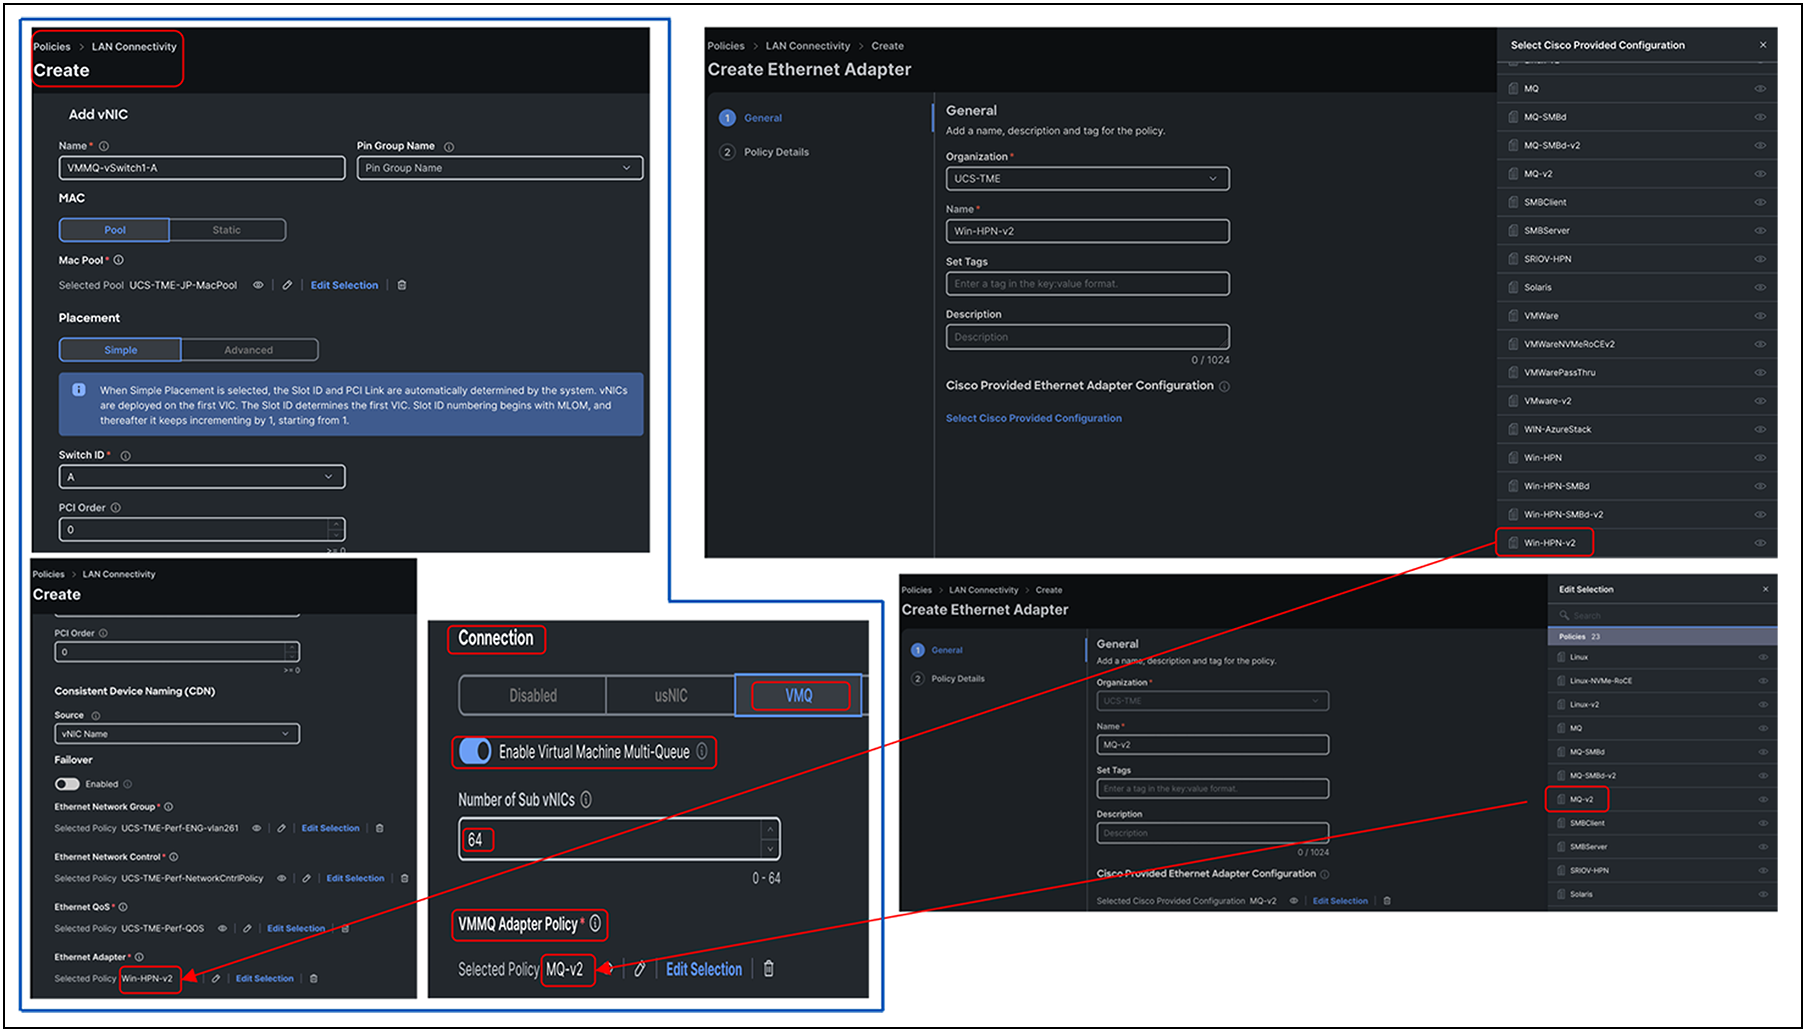Click document icon for MQ-v2 in Cisco configuration list

(x=1514, y=174)
